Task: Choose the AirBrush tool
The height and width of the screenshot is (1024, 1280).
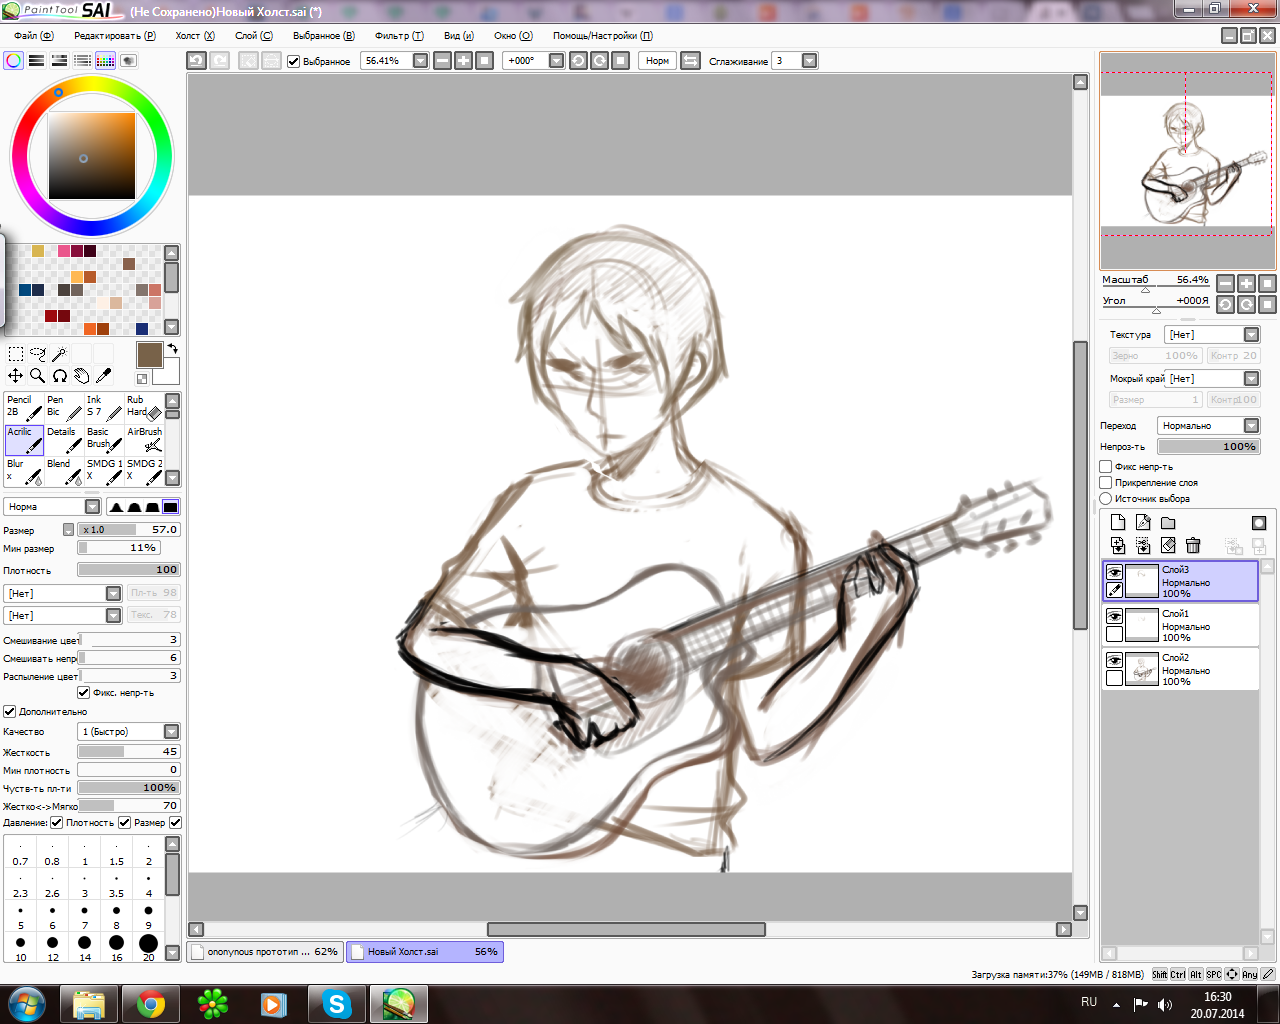Action: point(144,439)
